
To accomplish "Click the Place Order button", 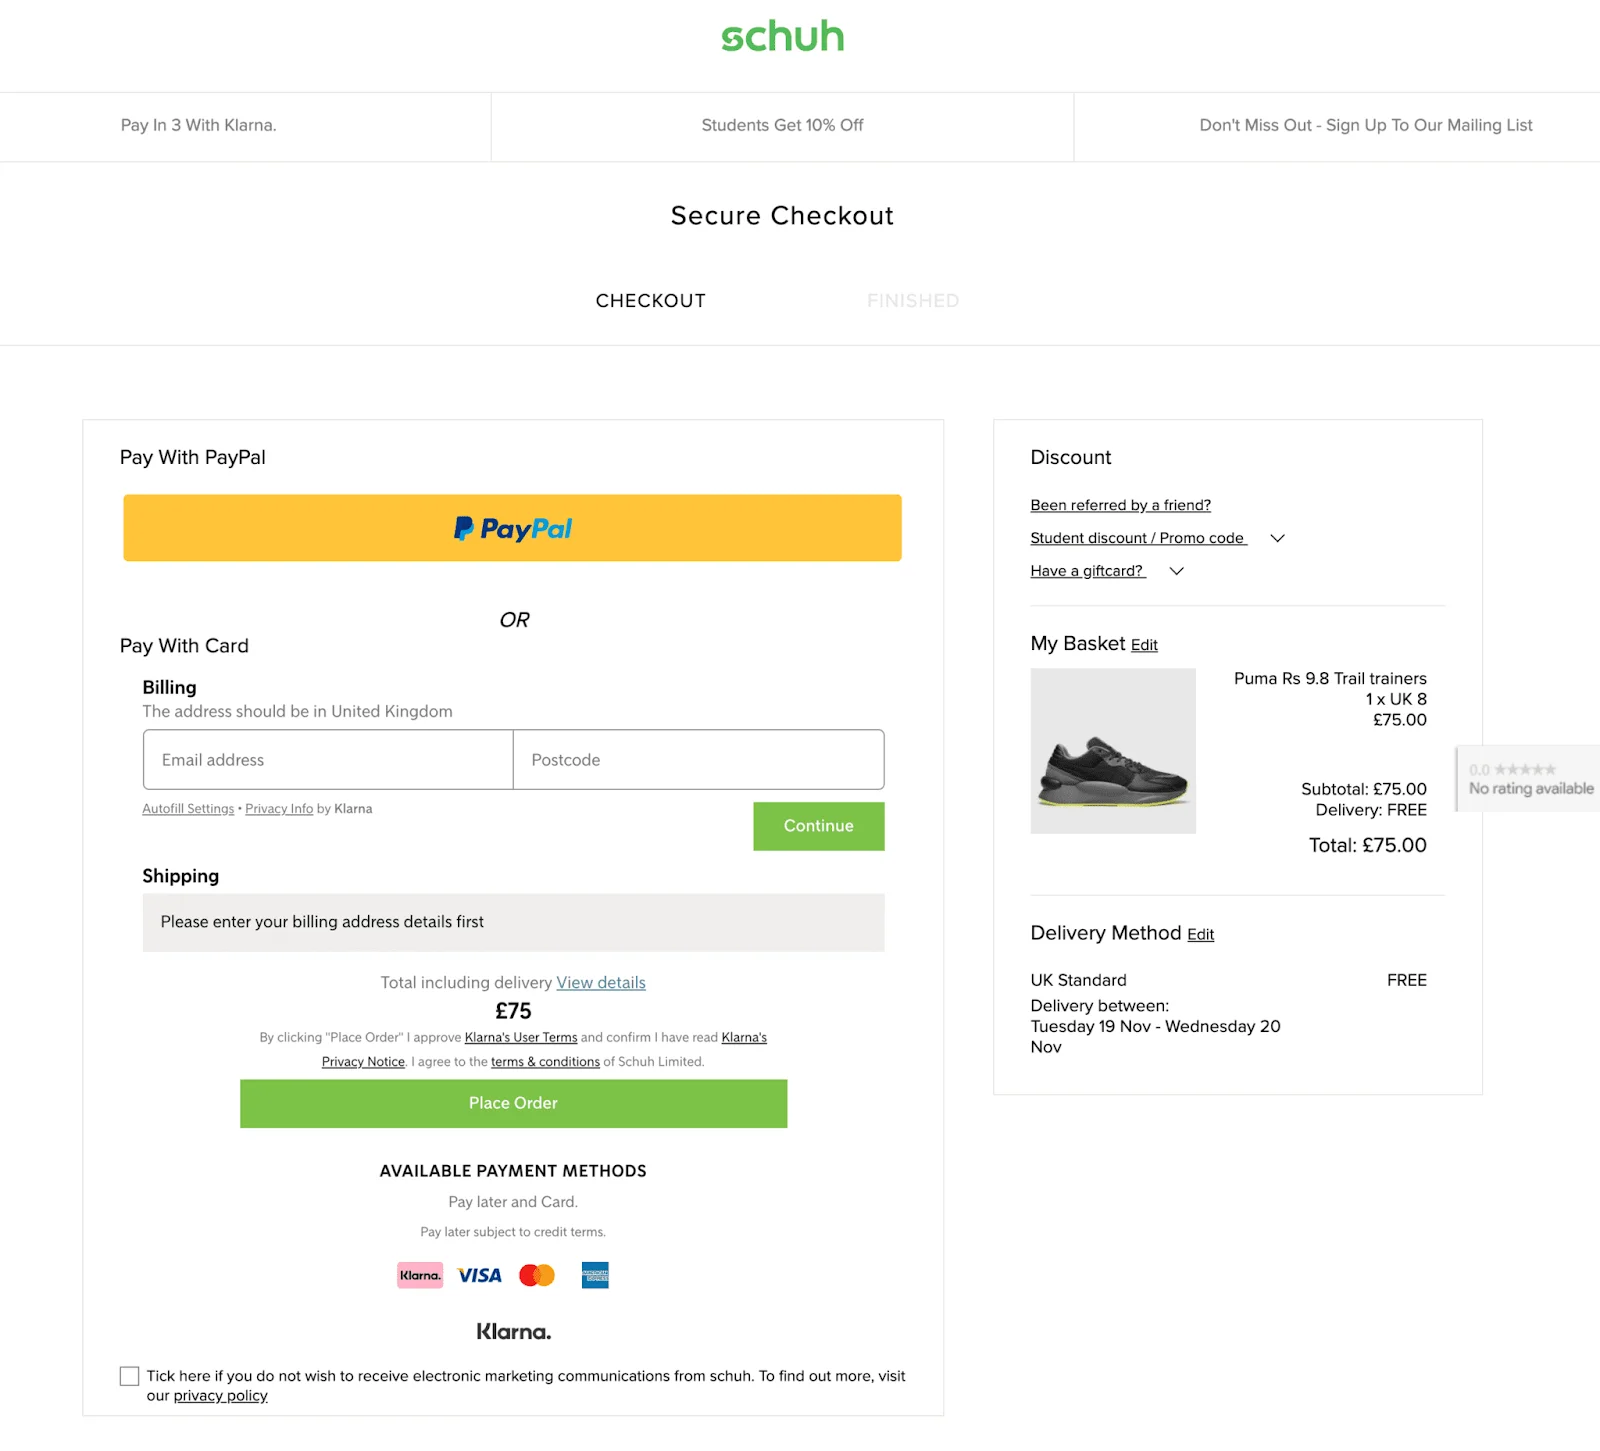I will coord(512,1103).
